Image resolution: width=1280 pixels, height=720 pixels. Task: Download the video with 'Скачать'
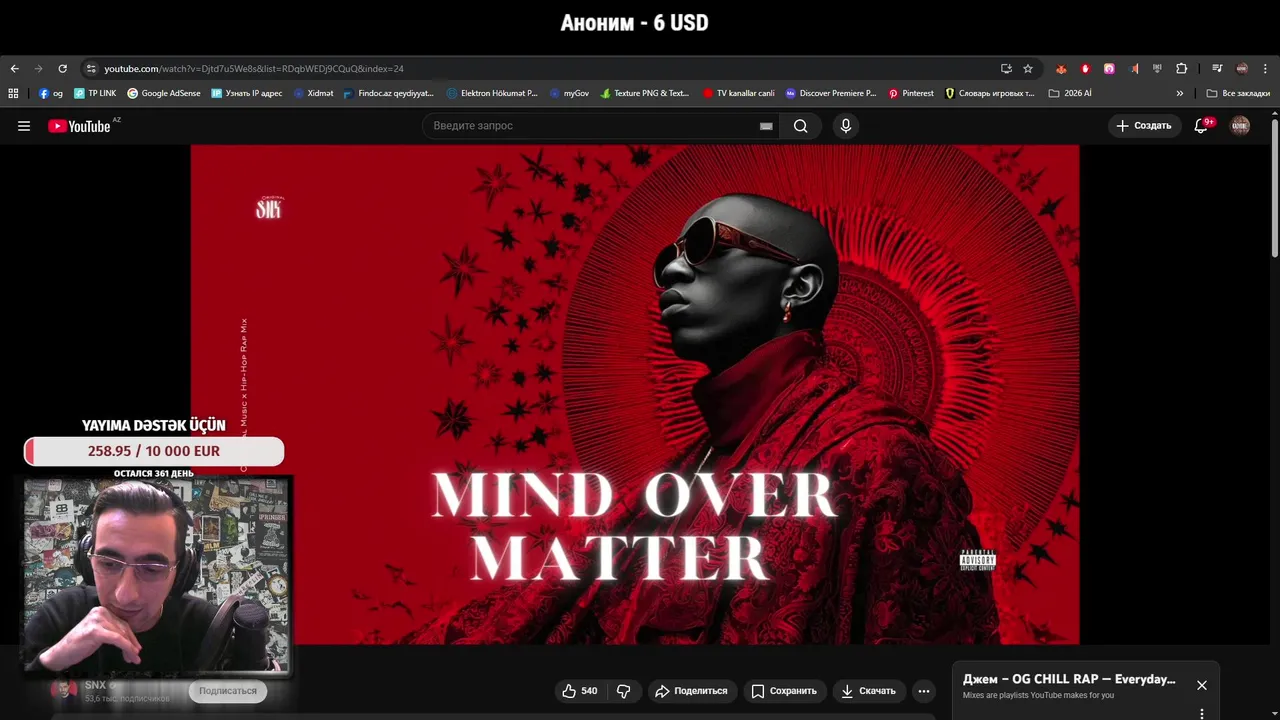point(869,691)
